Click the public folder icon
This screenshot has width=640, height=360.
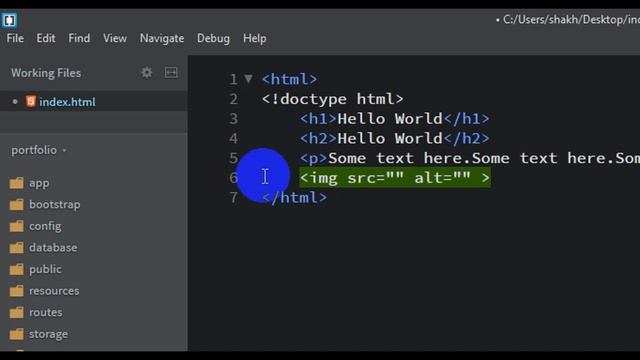pyautogui.click(x=16, y=269)
